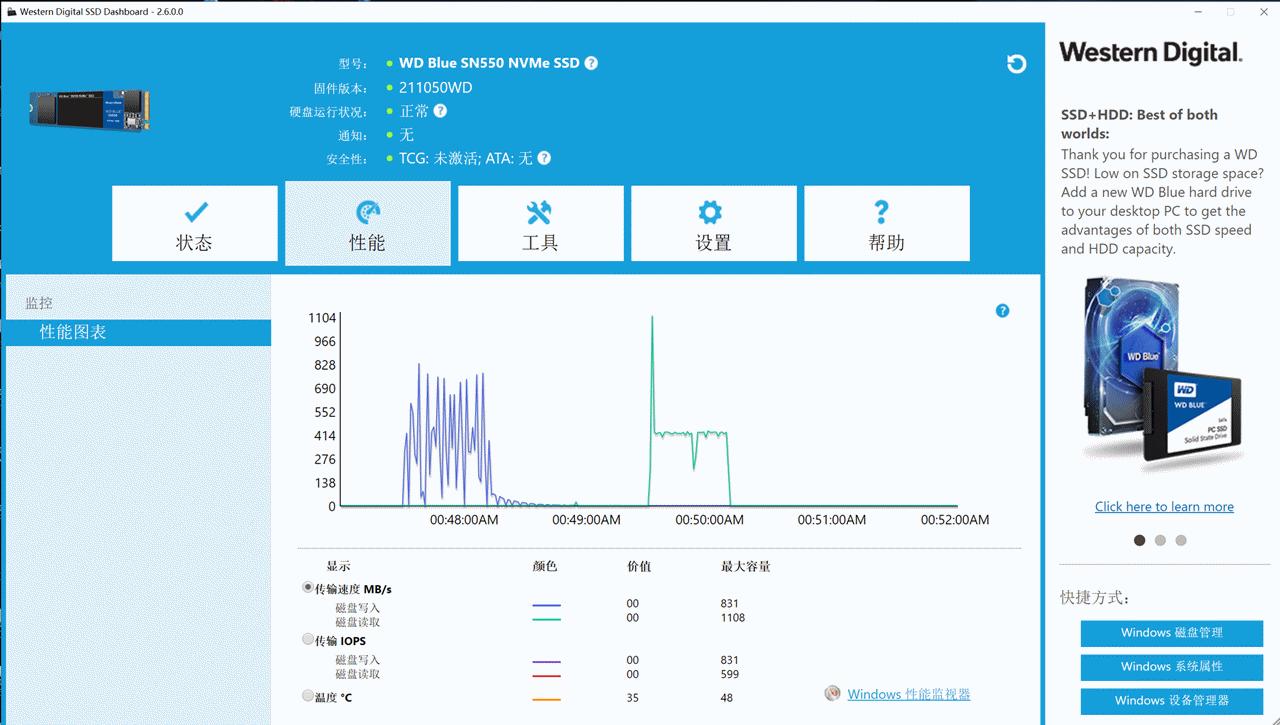Enable the 传输 IOPS display option
This screenshot has width=1280, height=725.
click(x=309, y=640)
